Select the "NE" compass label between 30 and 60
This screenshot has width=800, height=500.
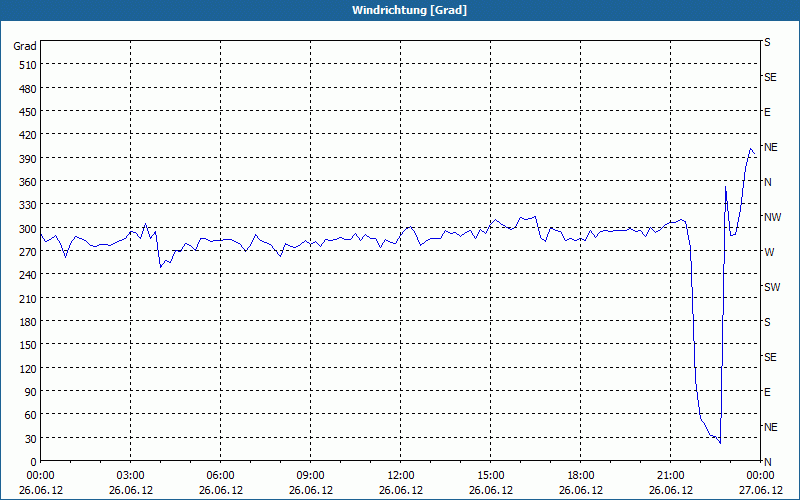(771, 427)
